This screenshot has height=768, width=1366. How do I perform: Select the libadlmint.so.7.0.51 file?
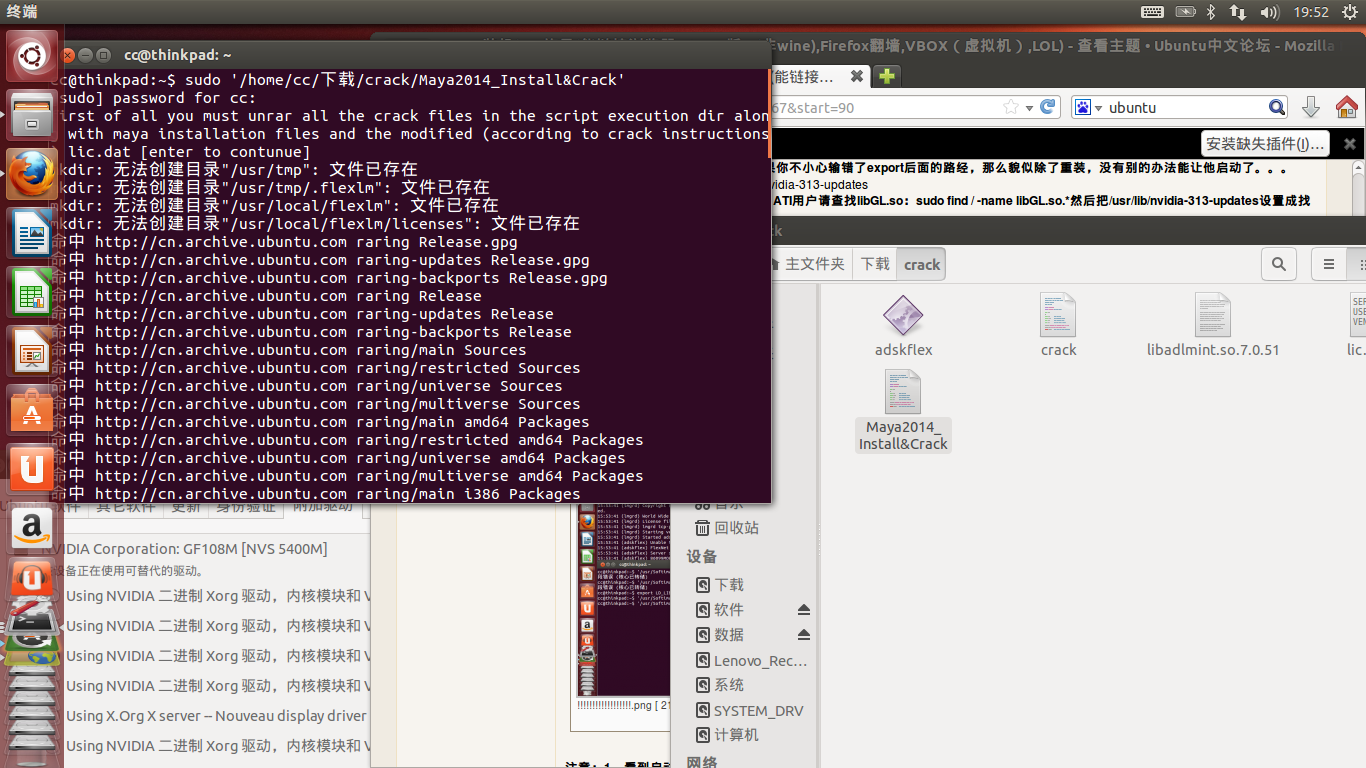tap(1213, 327)
